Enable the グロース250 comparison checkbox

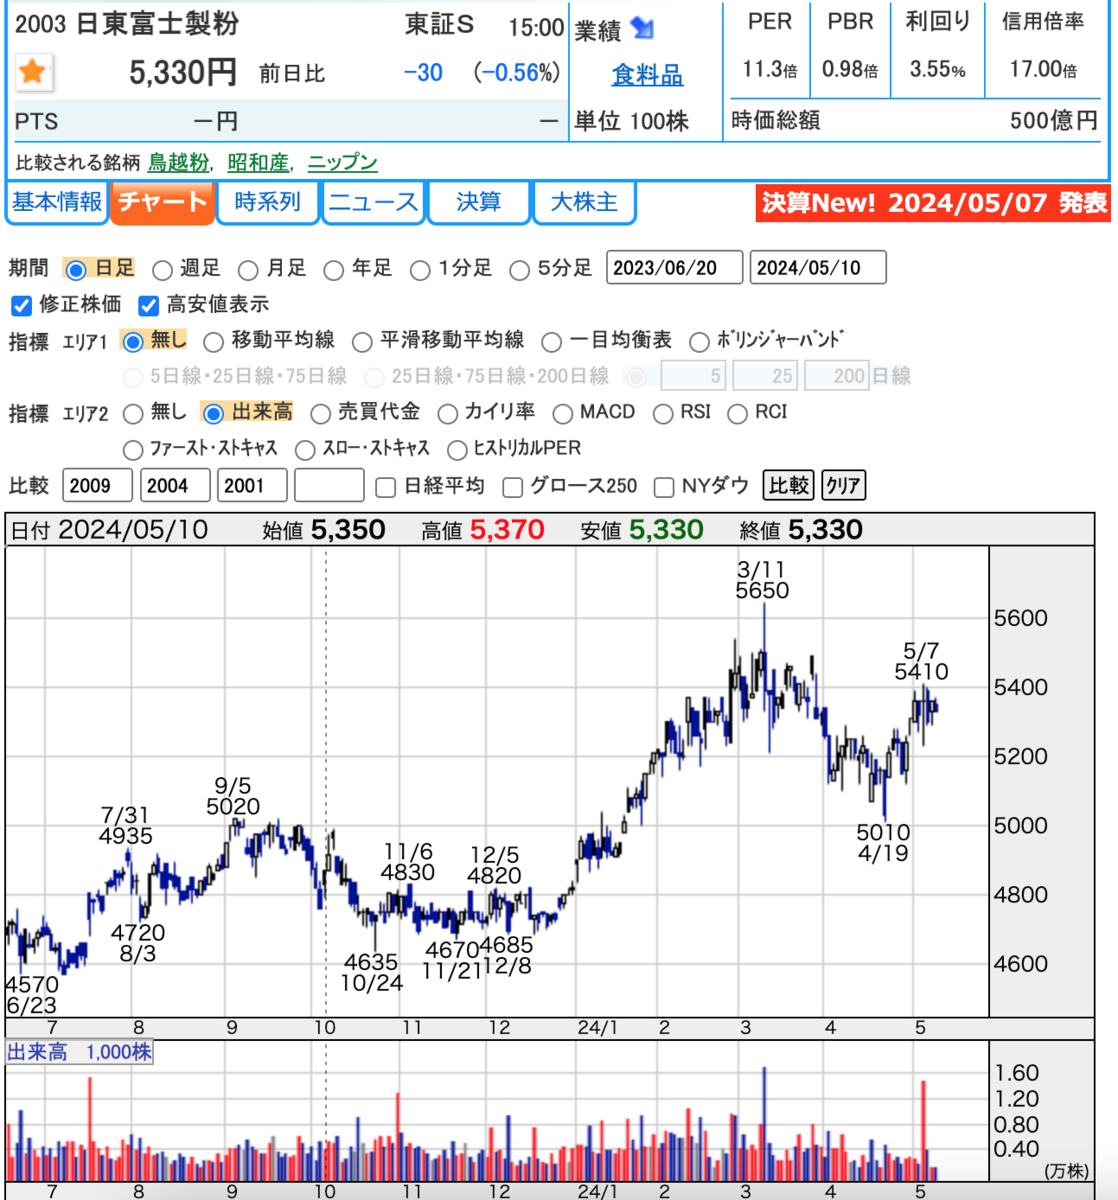(x=512, y=487)
